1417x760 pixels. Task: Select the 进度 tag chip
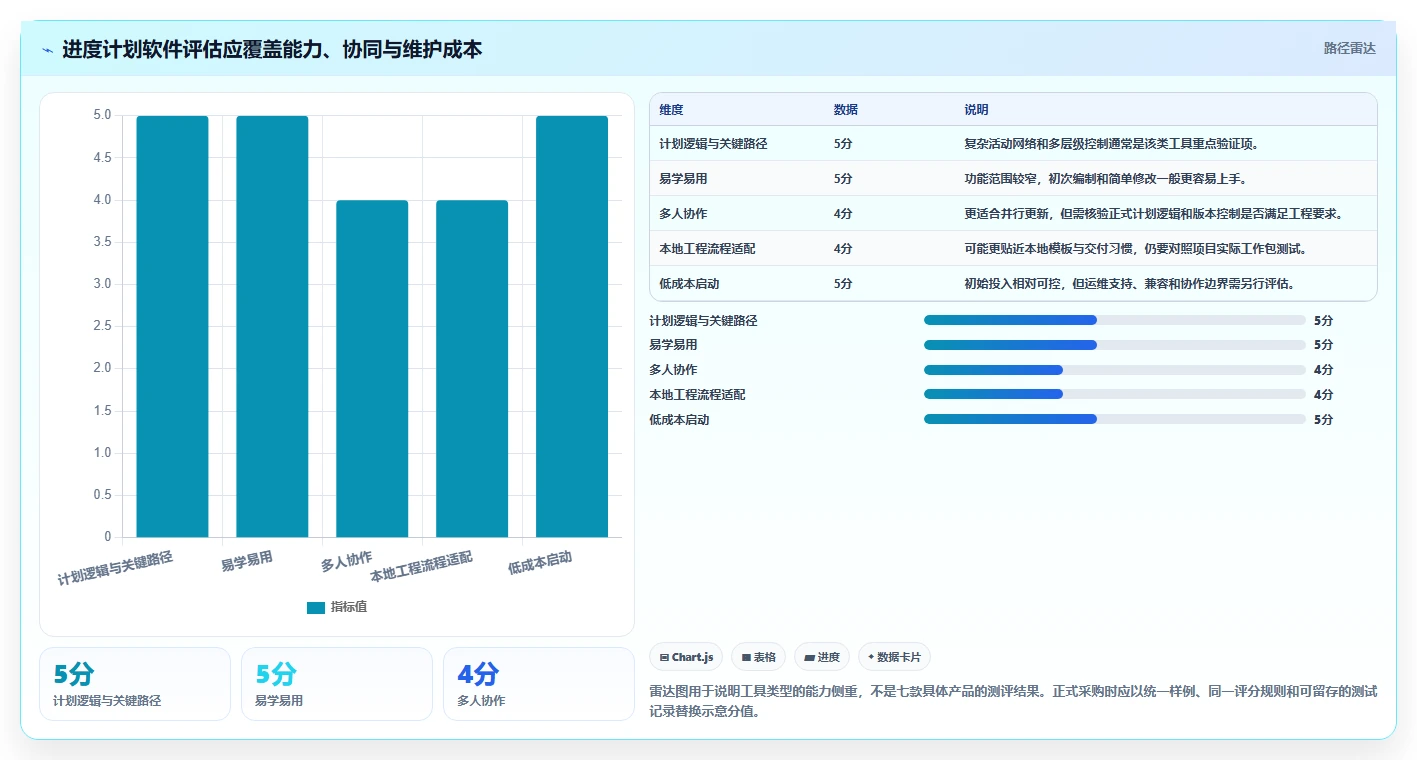[822, 657]
